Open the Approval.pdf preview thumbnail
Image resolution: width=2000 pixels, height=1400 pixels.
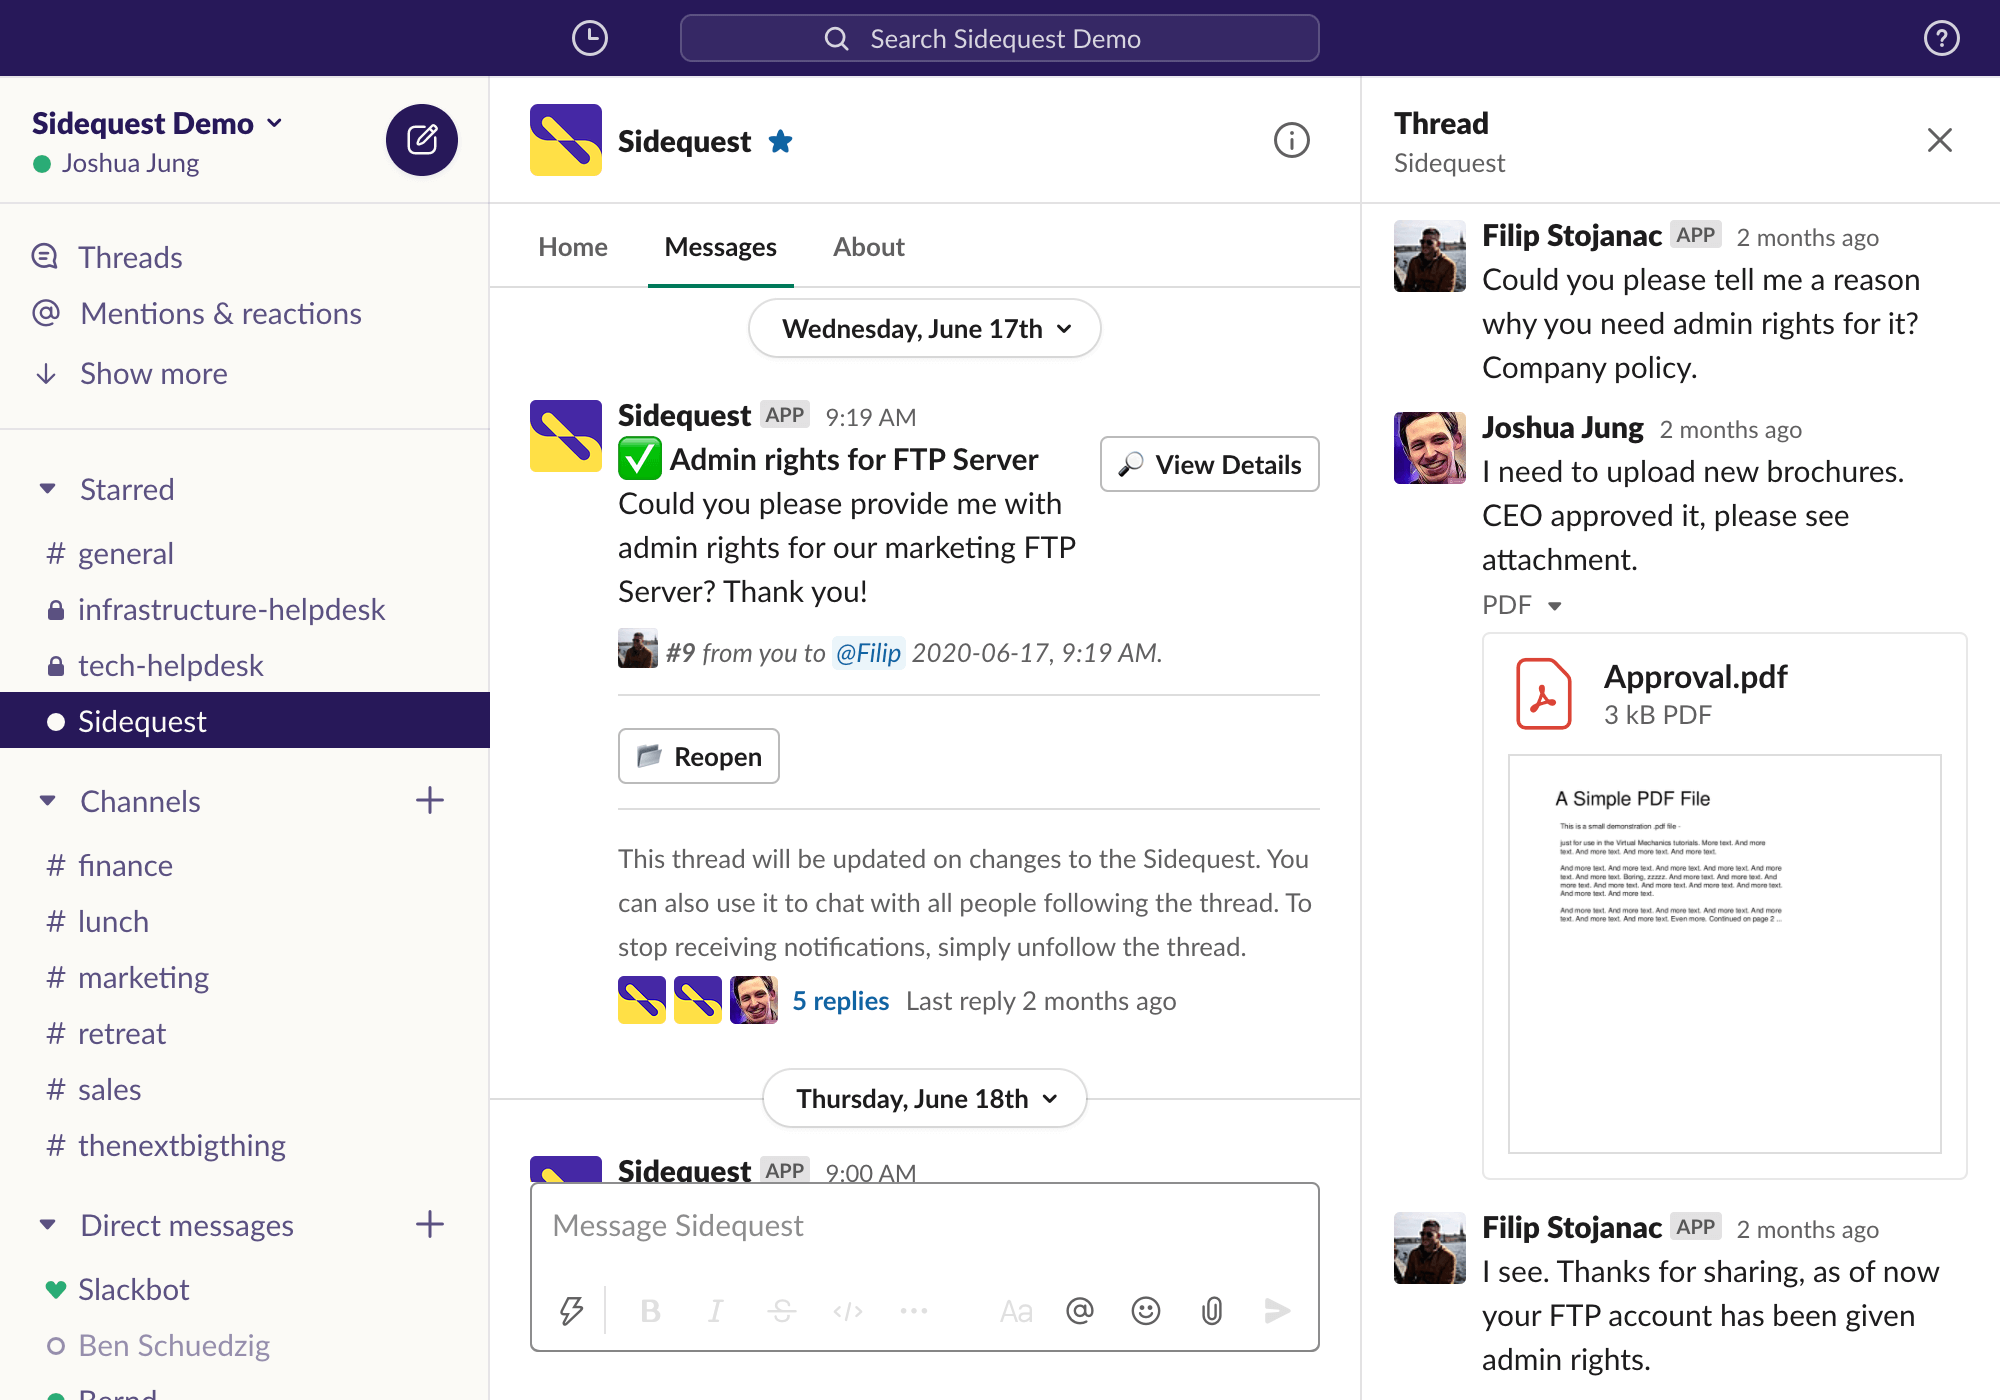click(1725, 954)
